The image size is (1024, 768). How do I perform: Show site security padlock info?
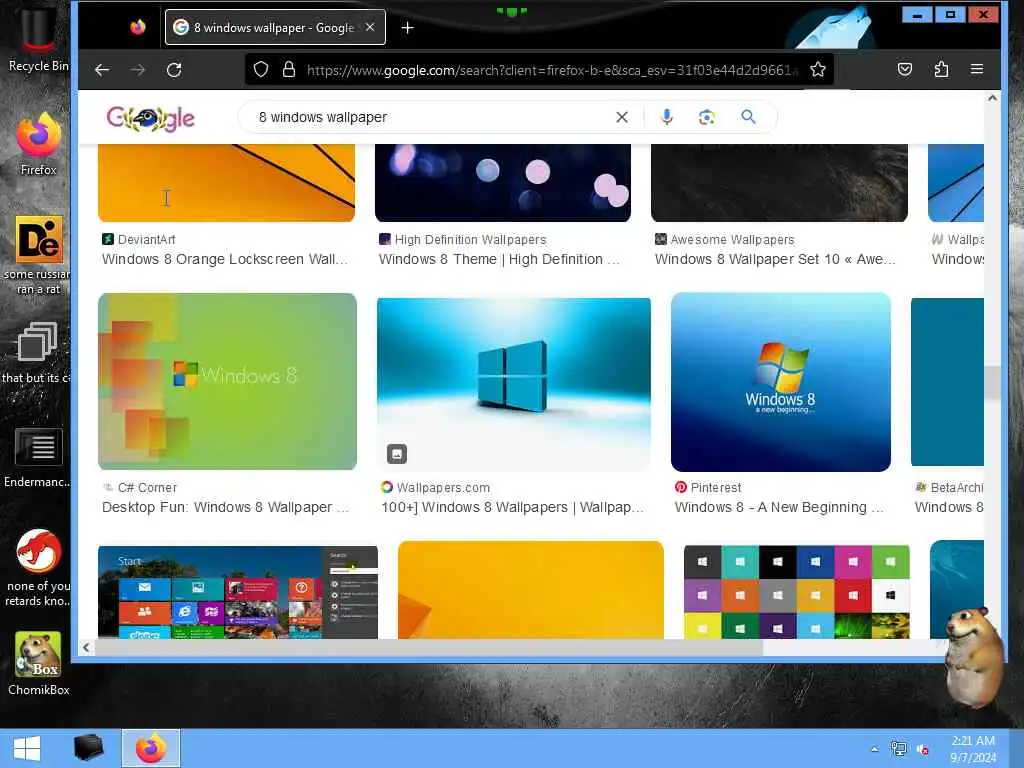pyautogui.click(x=289, y=69)
